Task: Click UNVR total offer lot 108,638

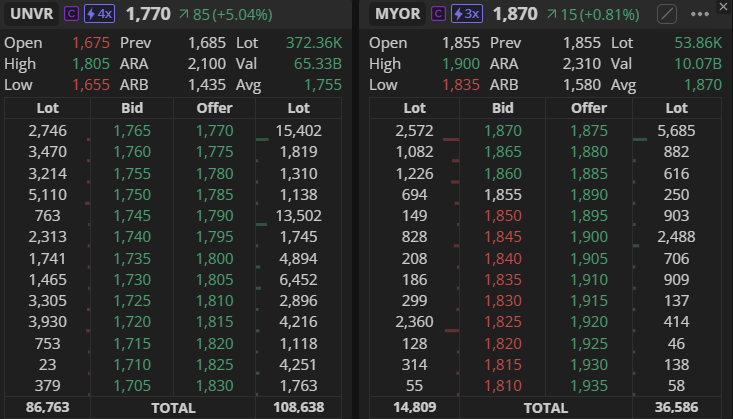Action: (298, 407)
